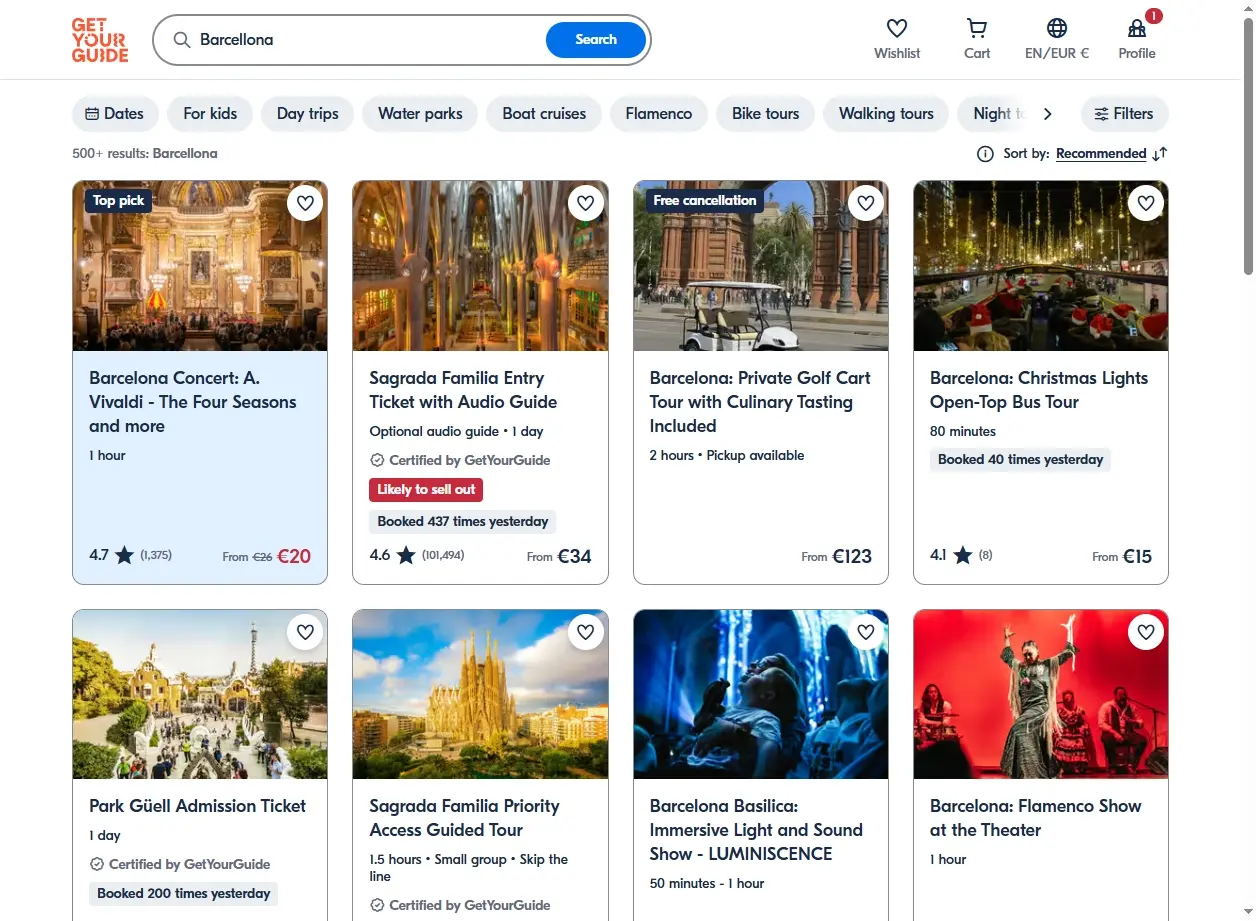Click the info icon beside Sort by
Screen dimensions: 1256x921
985,154
